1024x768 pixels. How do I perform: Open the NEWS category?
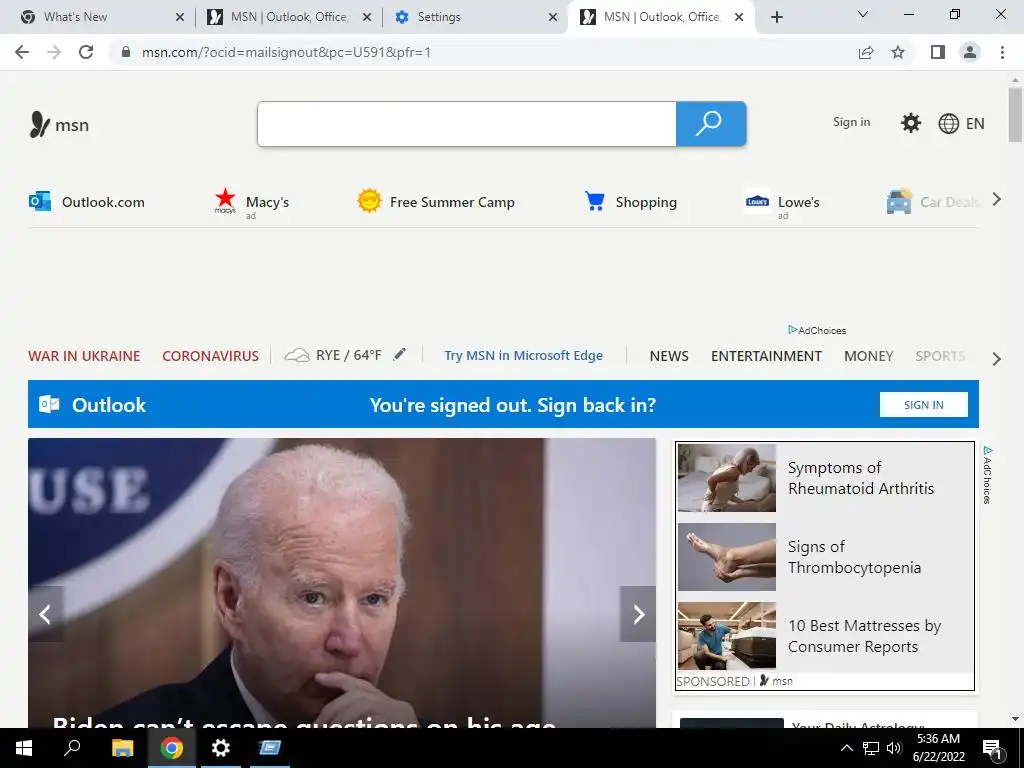click(x=669, y=356)
